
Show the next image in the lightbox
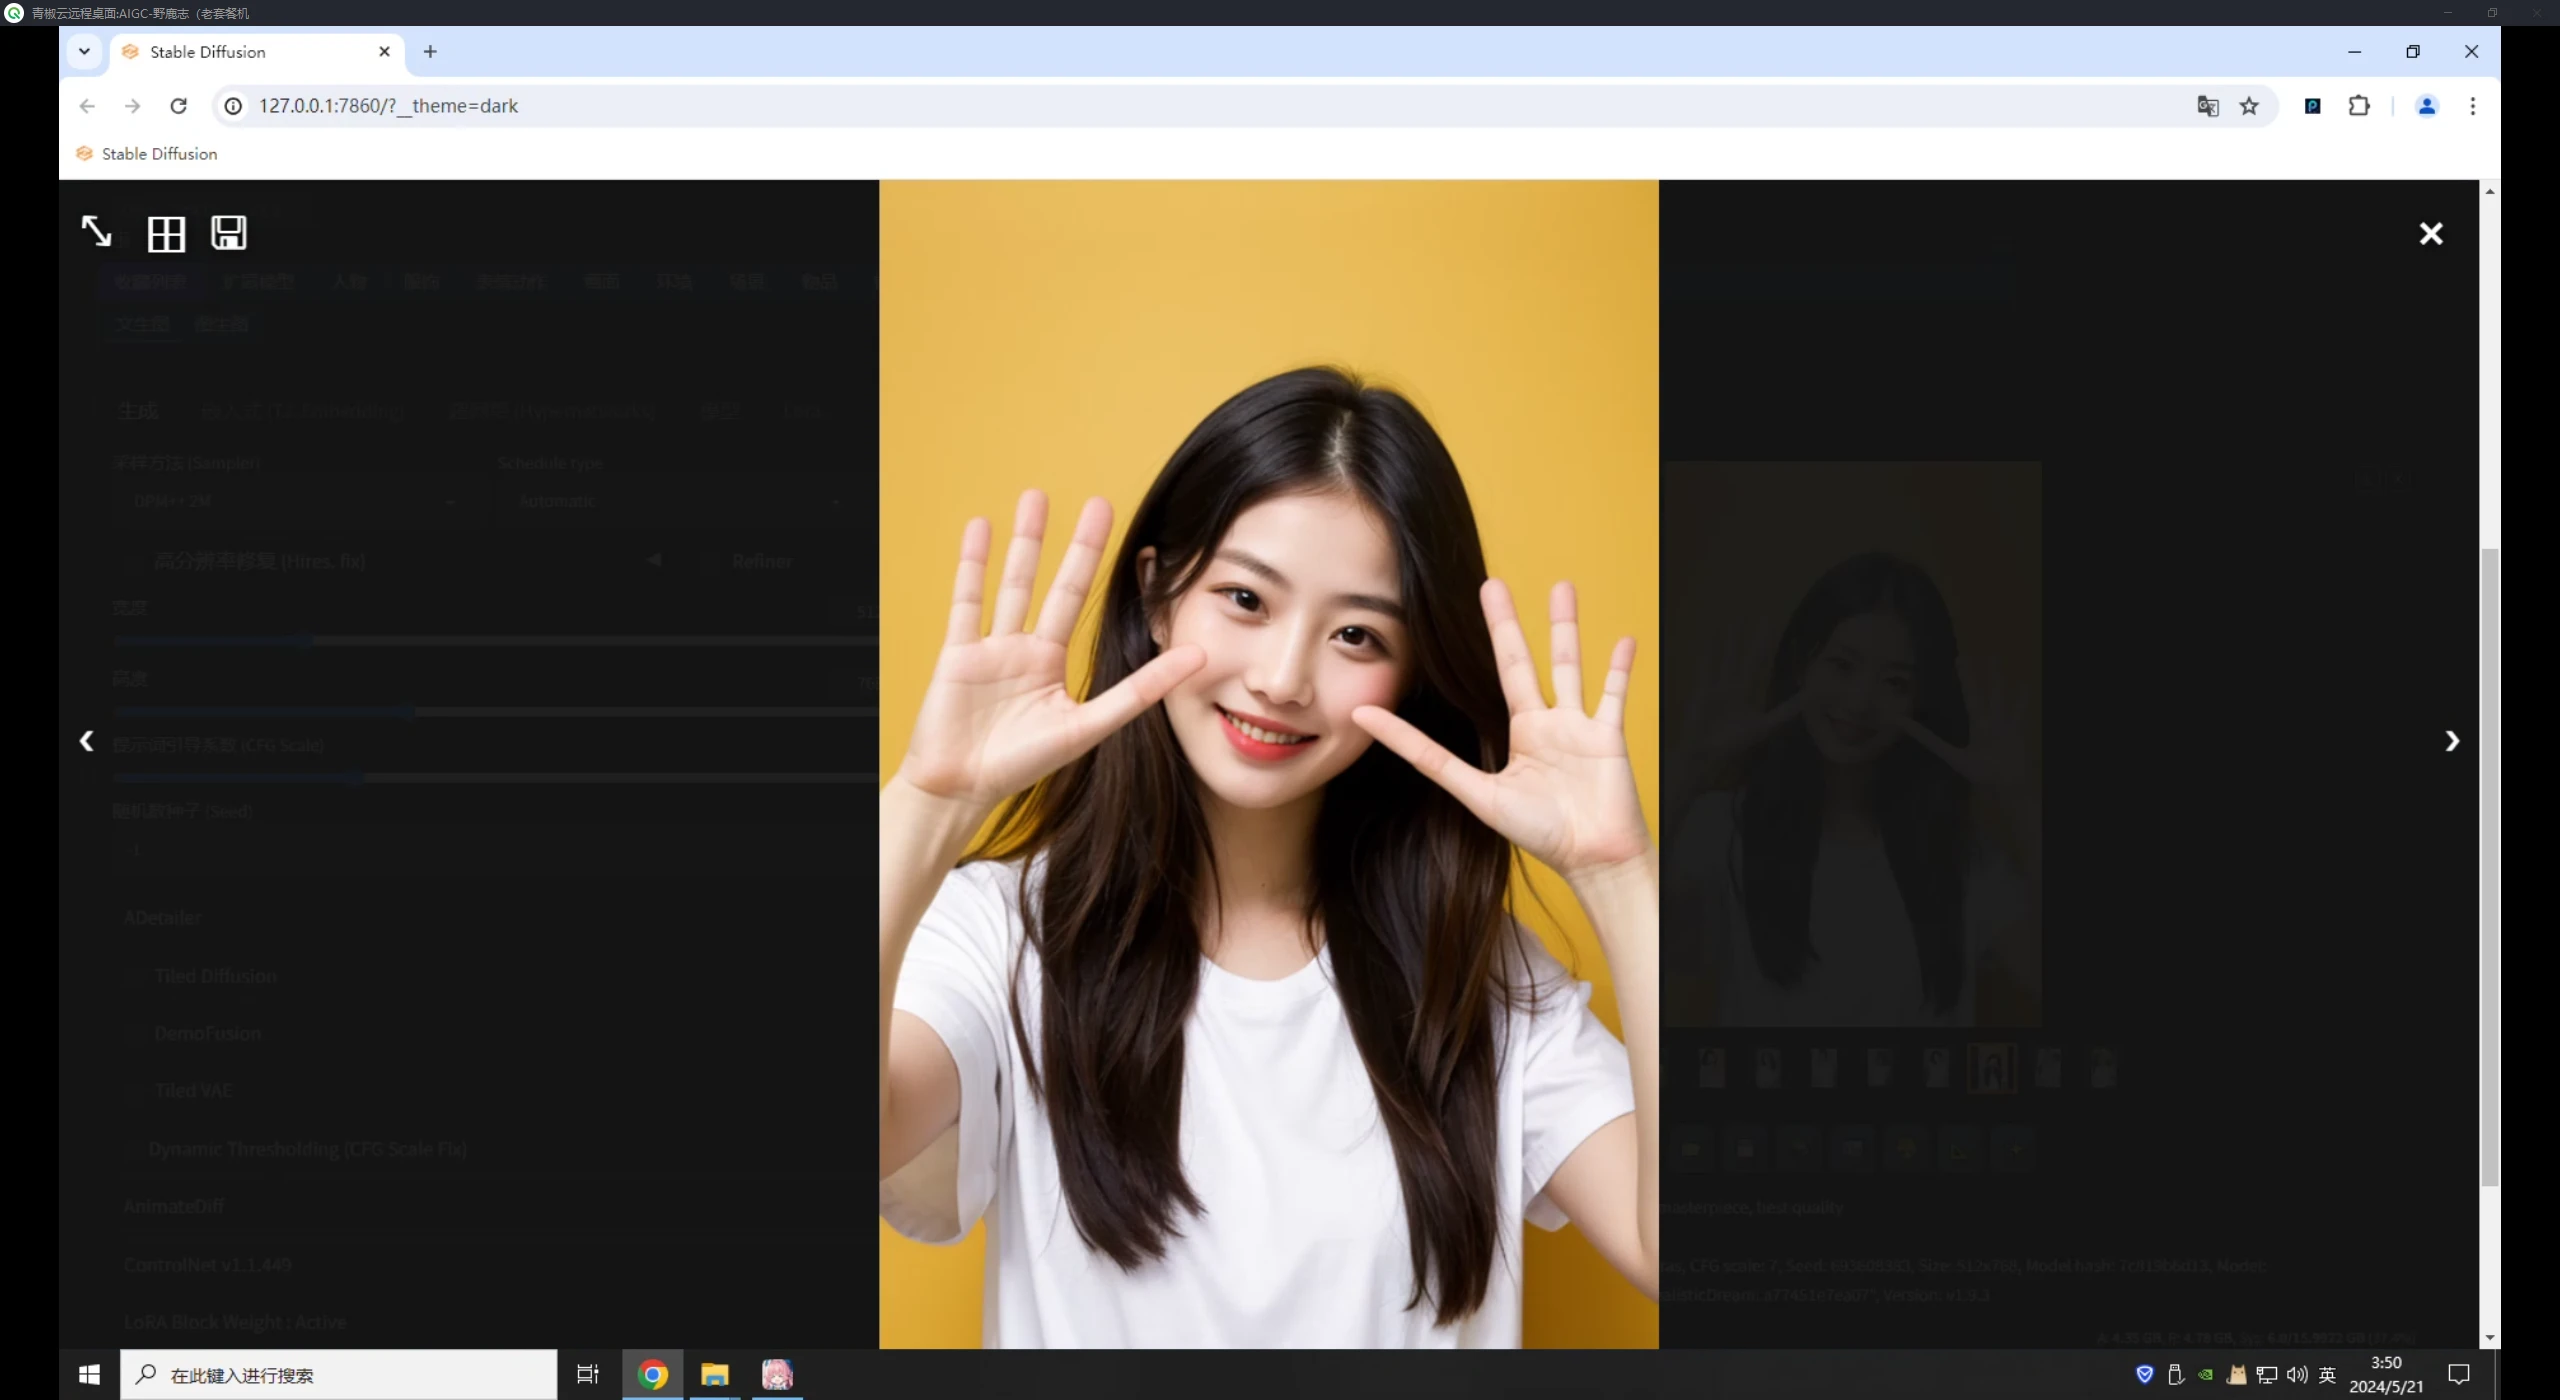pos(2452,741)
